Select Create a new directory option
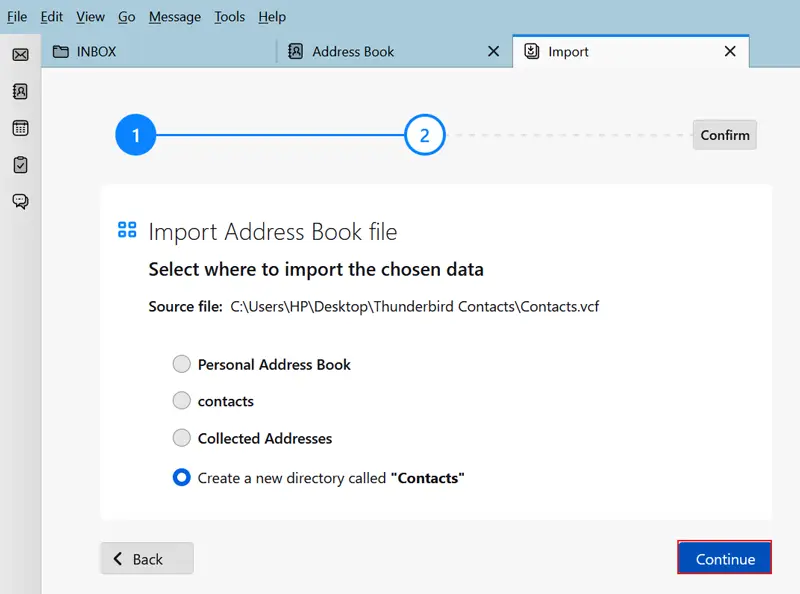Screen dimensions: 800x594 click(x=181, y=478)
